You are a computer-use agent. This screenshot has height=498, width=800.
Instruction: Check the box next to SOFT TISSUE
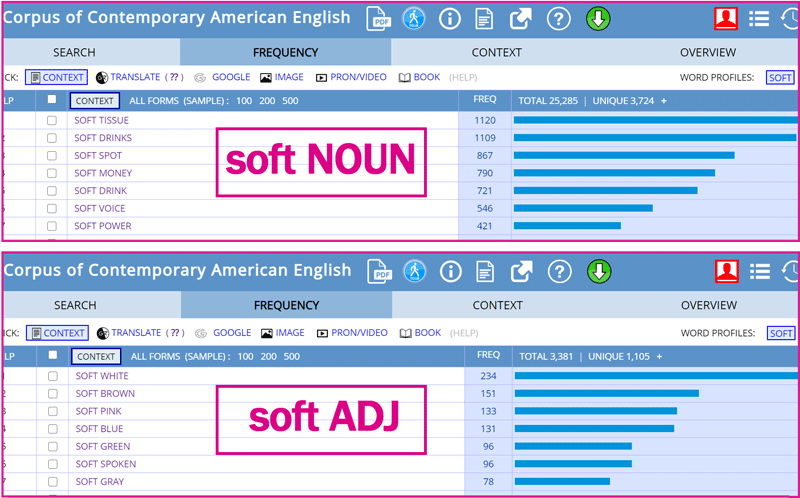(x=52, y=120)
